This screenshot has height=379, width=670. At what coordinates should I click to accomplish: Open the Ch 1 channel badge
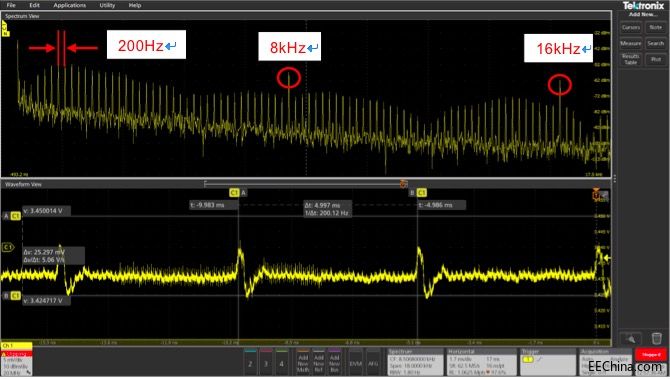(16, 359)
